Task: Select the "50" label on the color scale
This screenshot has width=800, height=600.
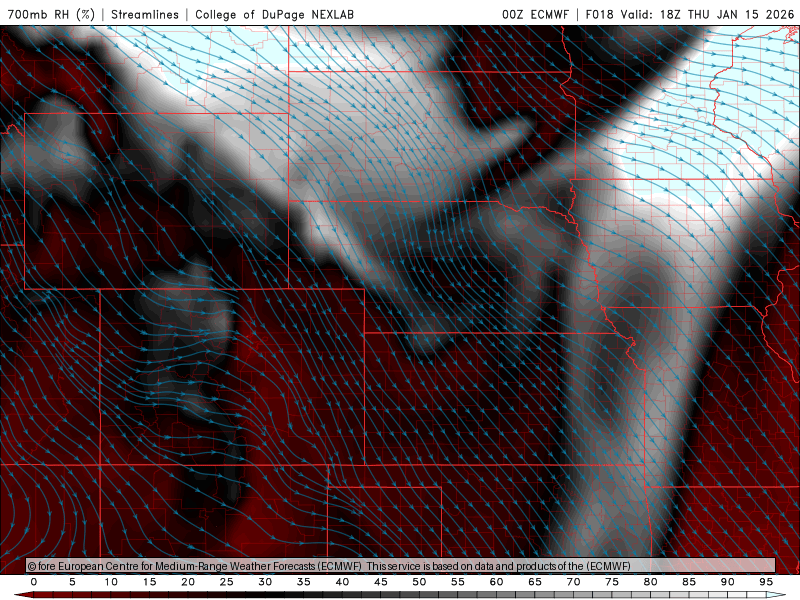Action: coord(419,582)
